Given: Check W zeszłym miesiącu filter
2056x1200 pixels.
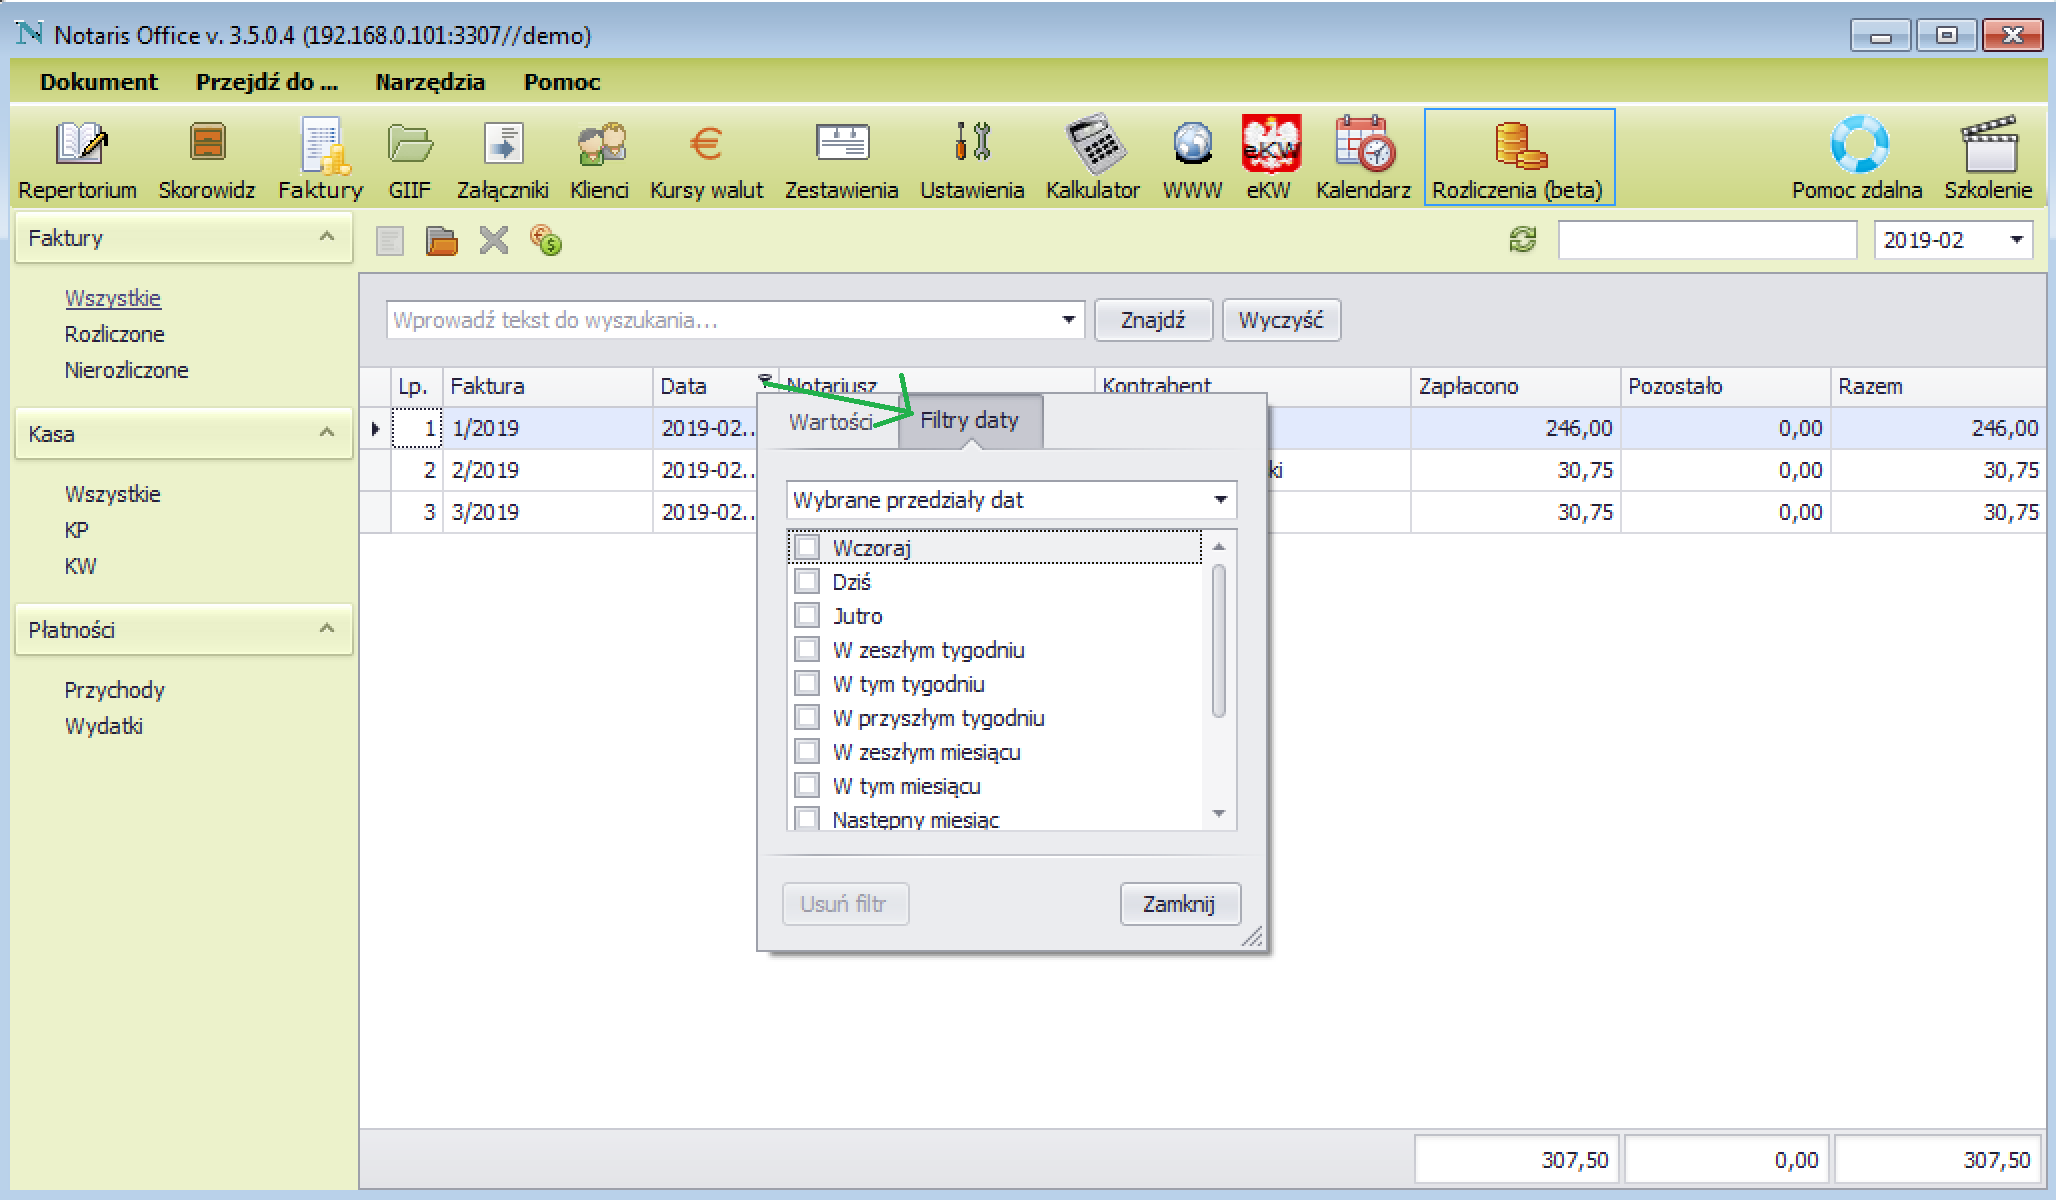Looking at the screenshot, I should [807, 752].
